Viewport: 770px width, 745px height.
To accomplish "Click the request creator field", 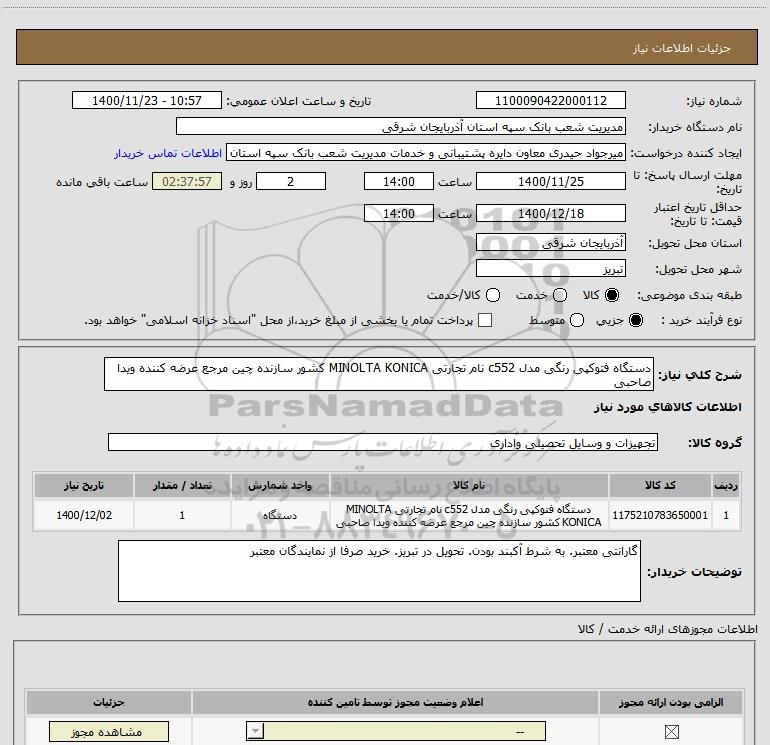I will [426, 153].
